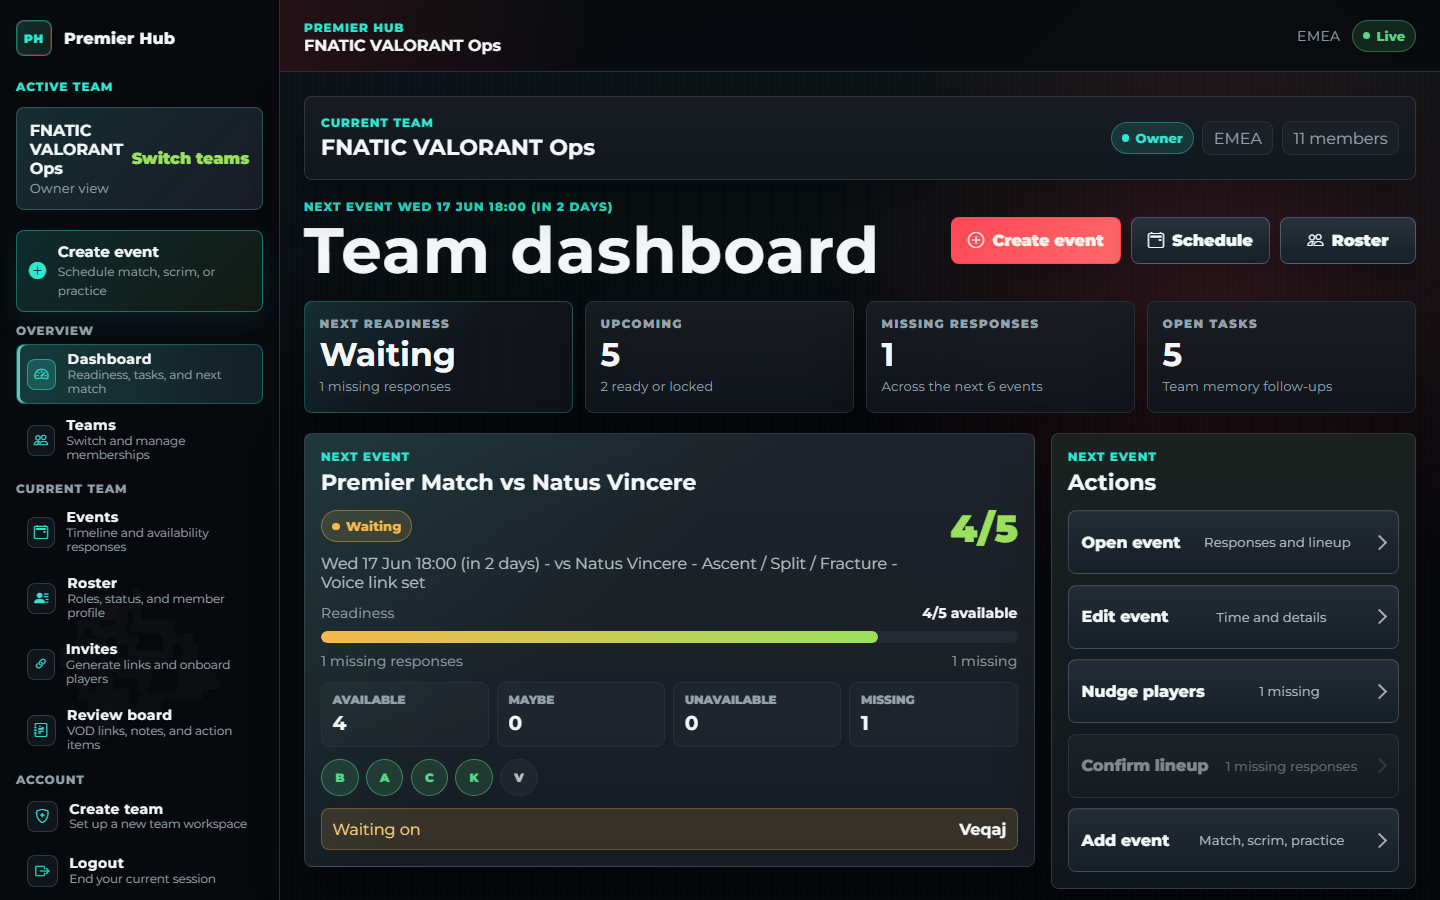Click player avatar K

coord(474,777)
